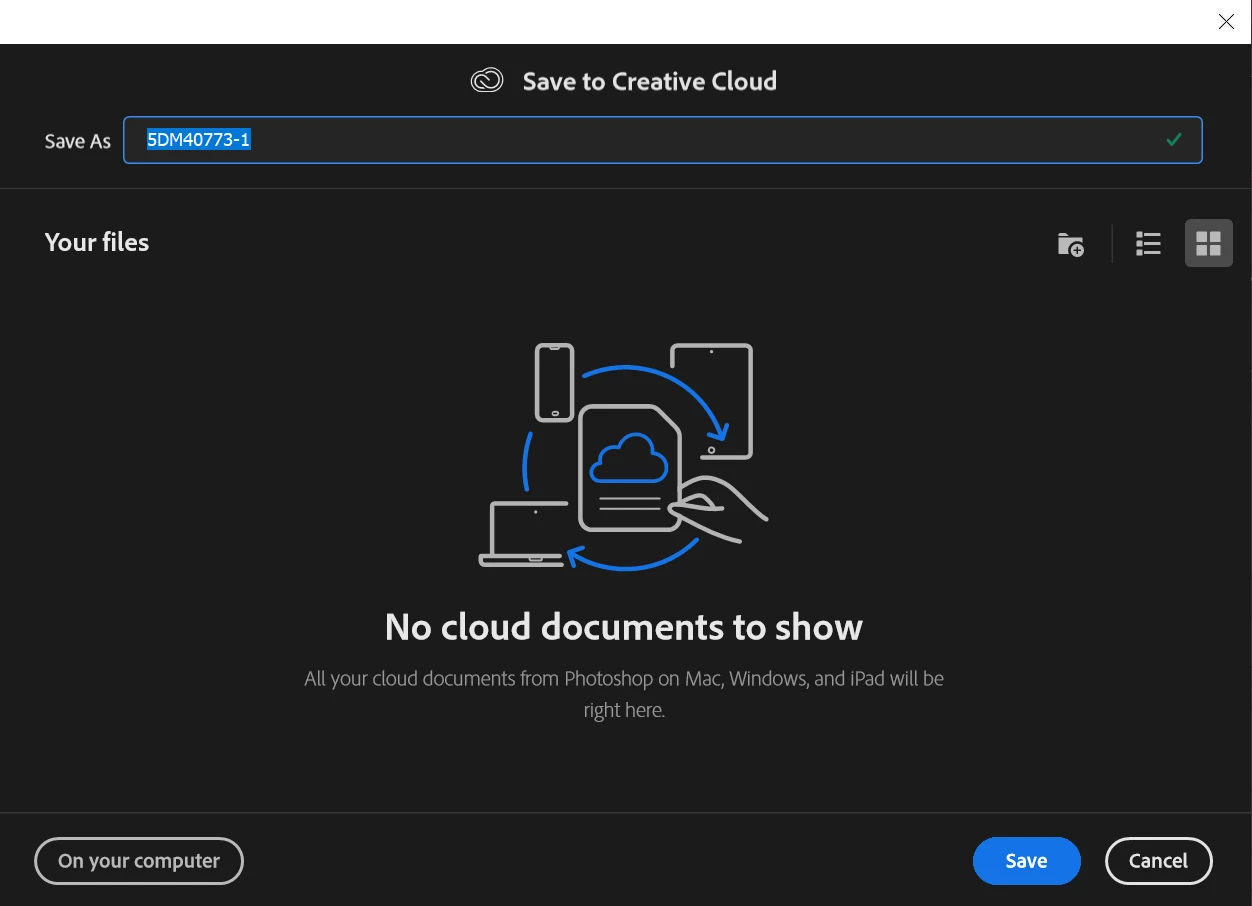Close the dialog with the X button

(1226, 22)
